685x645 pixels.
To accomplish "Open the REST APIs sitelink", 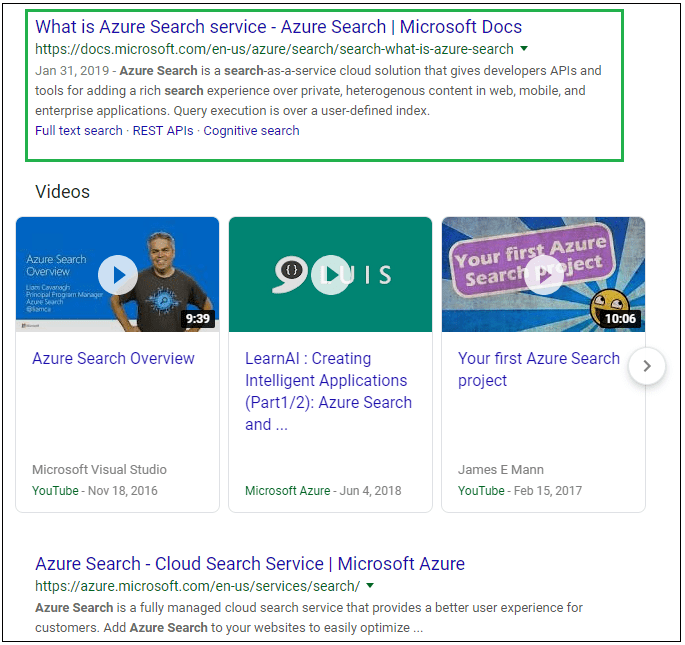I will (163, 131).
